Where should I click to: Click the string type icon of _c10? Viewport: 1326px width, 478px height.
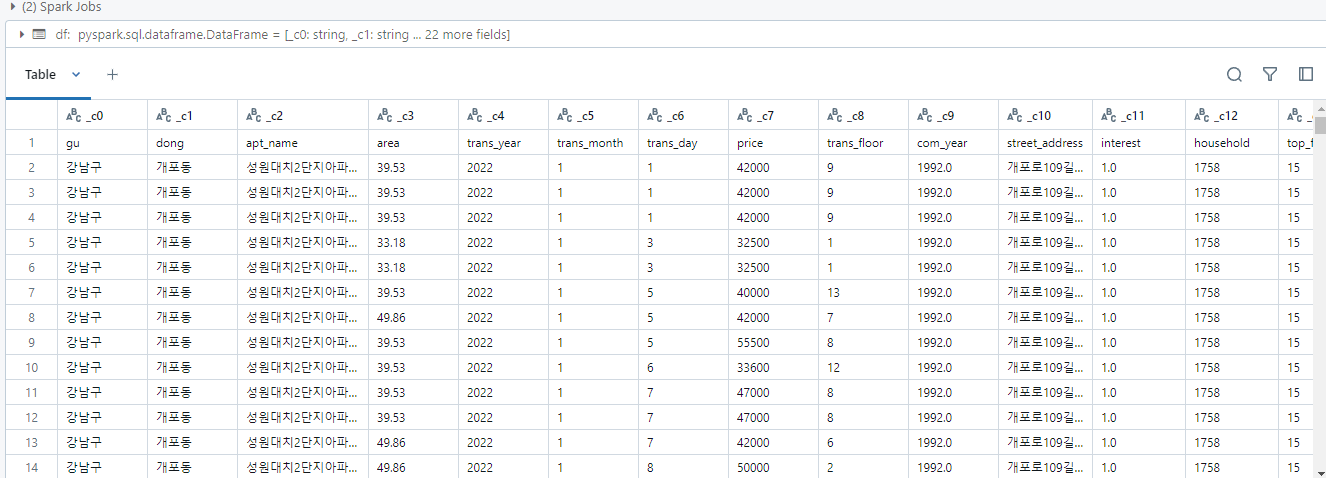[1015, 116]
